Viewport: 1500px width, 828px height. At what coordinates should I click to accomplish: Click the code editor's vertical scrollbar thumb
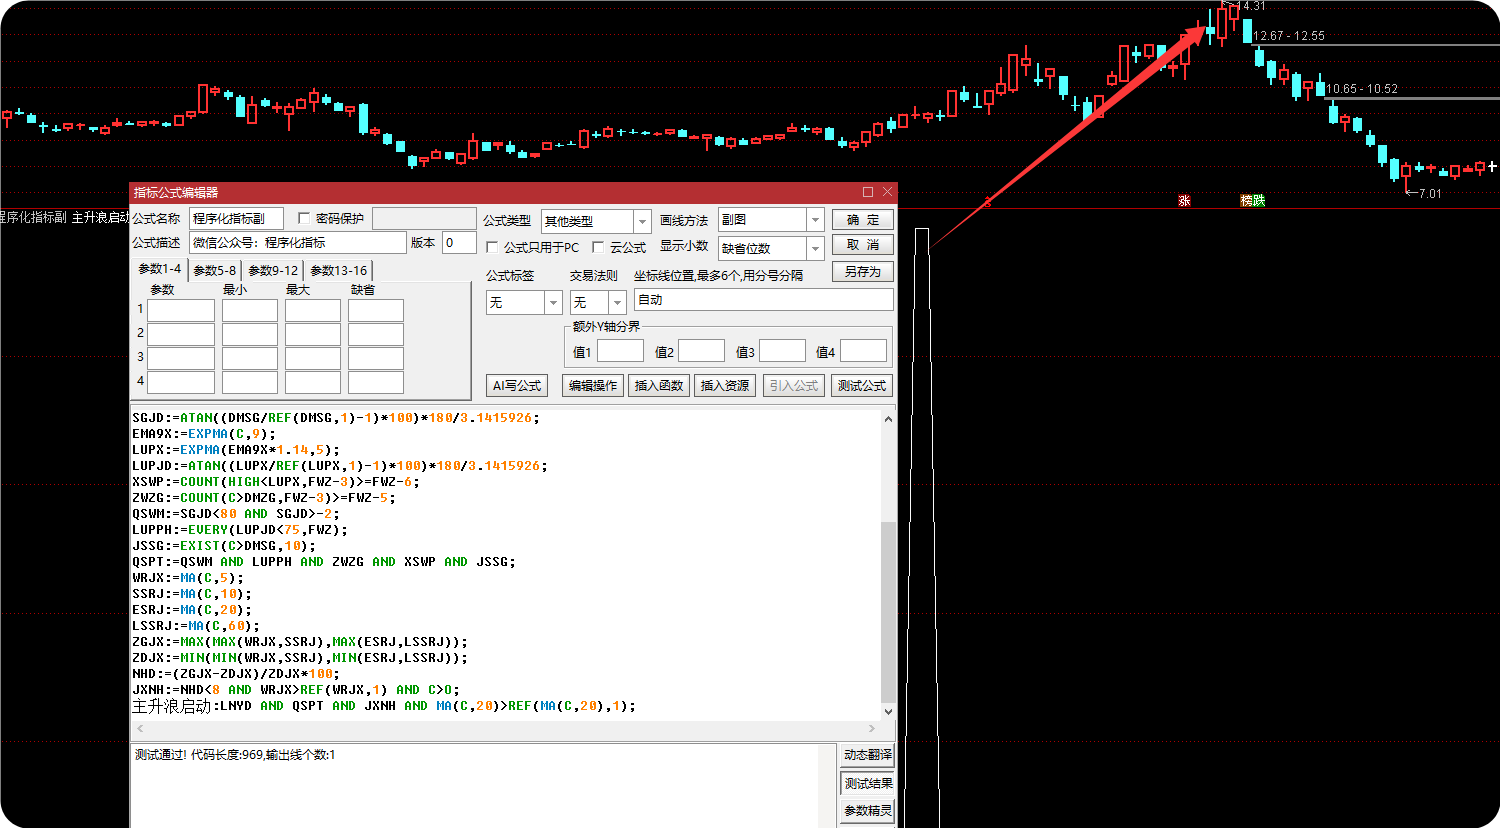click(x=888, y=611)
